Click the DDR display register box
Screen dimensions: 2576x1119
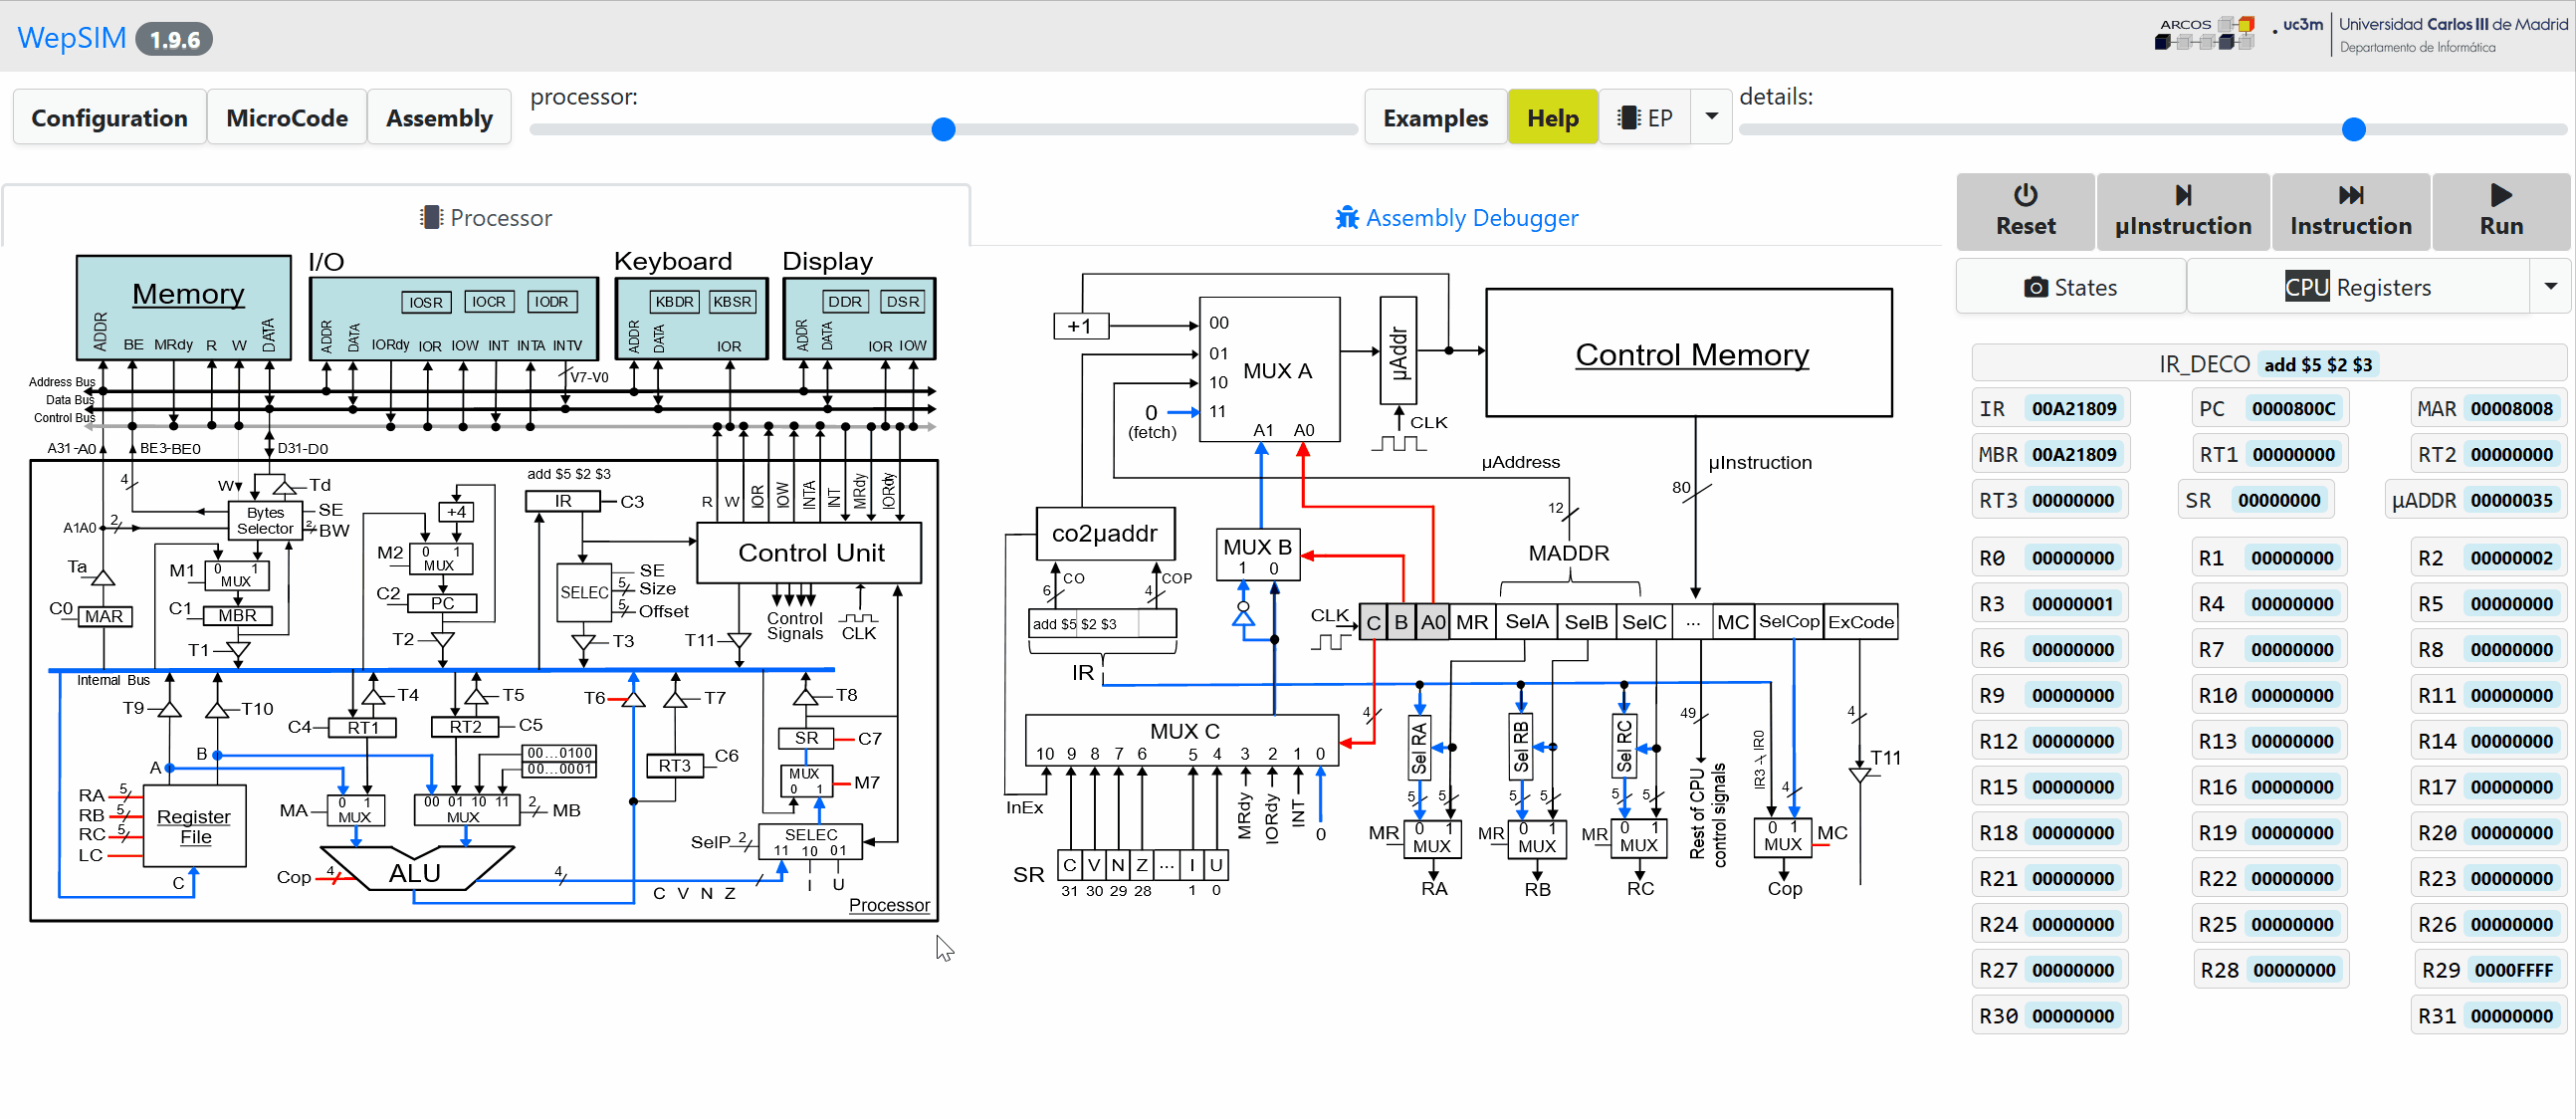pos(844,301)
